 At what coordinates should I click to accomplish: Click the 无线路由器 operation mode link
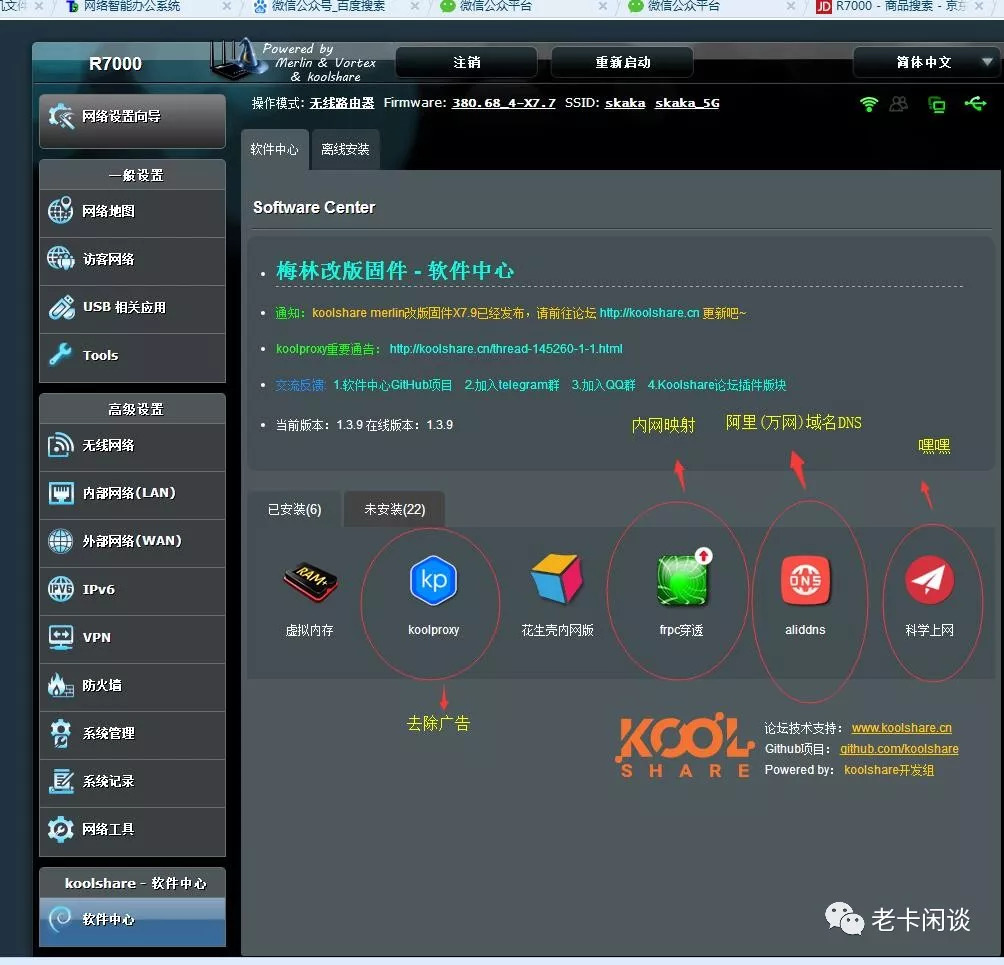click(342, 103)
